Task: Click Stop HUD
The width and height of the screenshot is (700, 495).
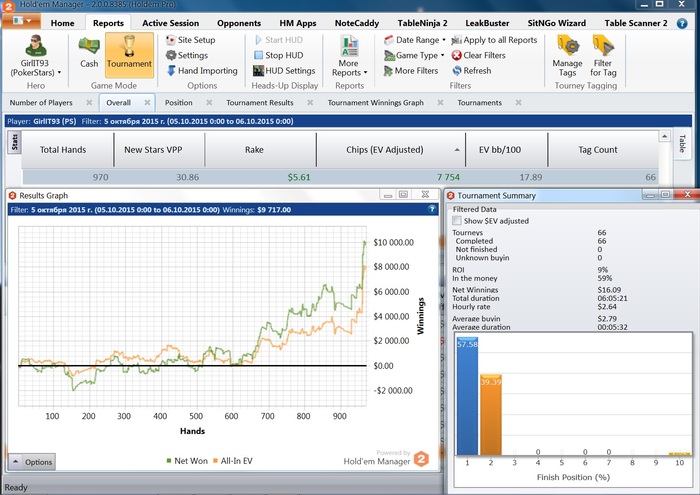Action: [x=279, y=55]
